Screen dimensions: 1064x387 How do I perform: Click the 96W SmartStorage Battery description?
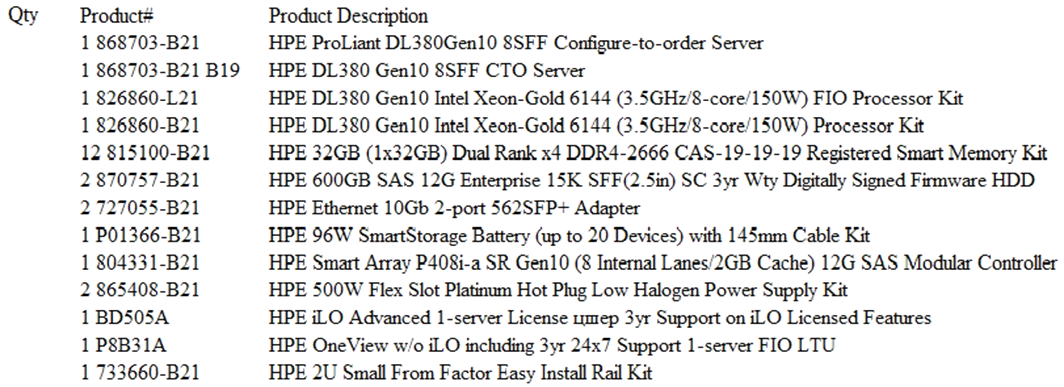[569, 236]
